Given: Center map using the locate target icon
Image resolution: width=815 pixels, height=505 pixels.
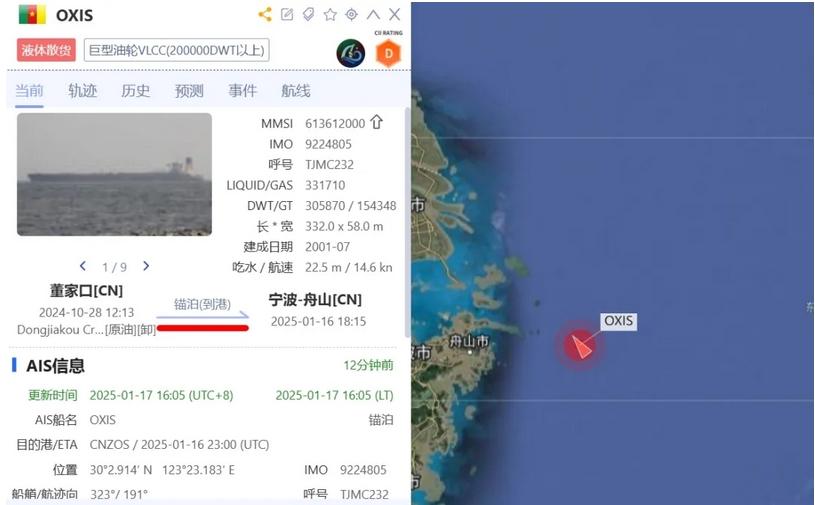Looking at the screenshot, I should 352,14.
